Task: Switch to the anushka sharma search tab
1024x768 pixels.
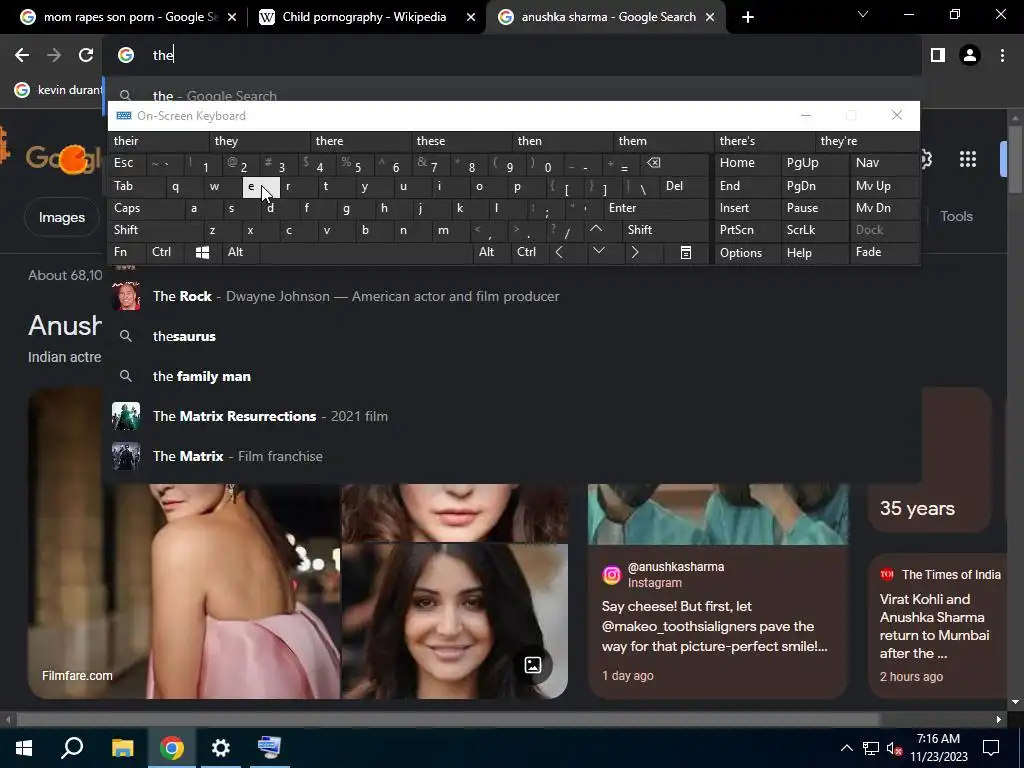Action: [605, 17]
